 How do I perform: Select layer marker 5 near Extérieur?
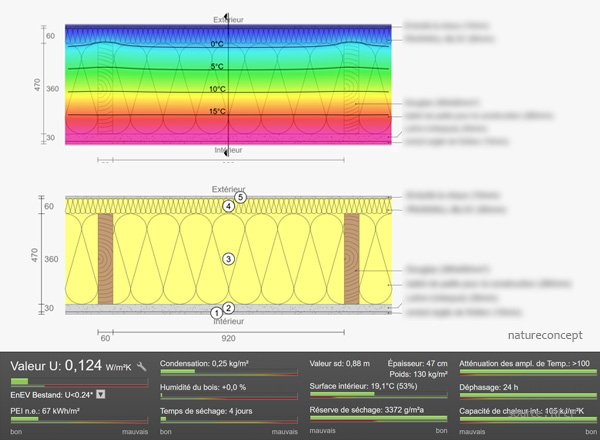pos(240,198)
